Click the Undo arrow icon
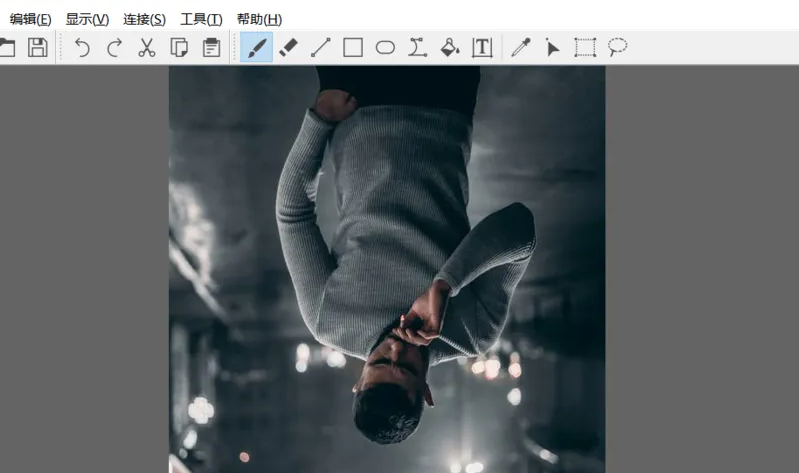This screenshot has height=473, width=799. [x=82, y=47]
